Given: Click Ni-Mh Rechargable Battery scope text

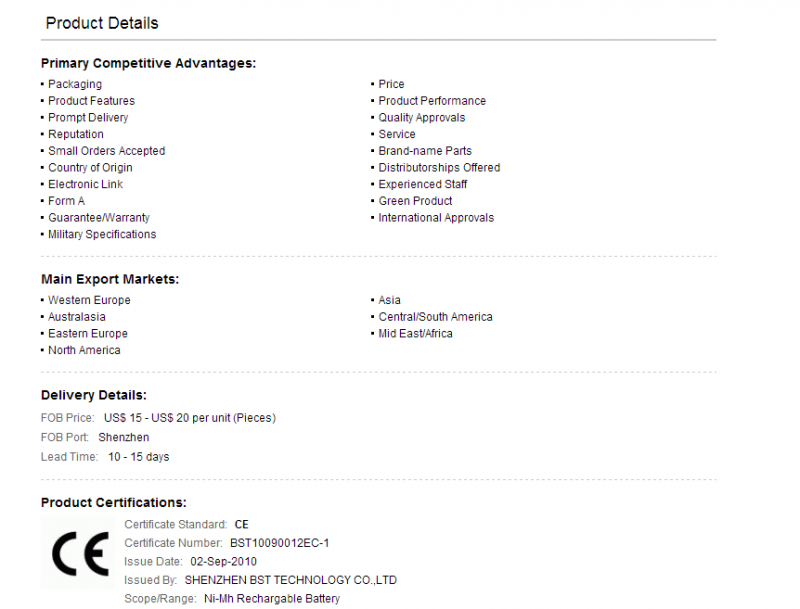Looking at the screenshot, I should coord(272,599).
